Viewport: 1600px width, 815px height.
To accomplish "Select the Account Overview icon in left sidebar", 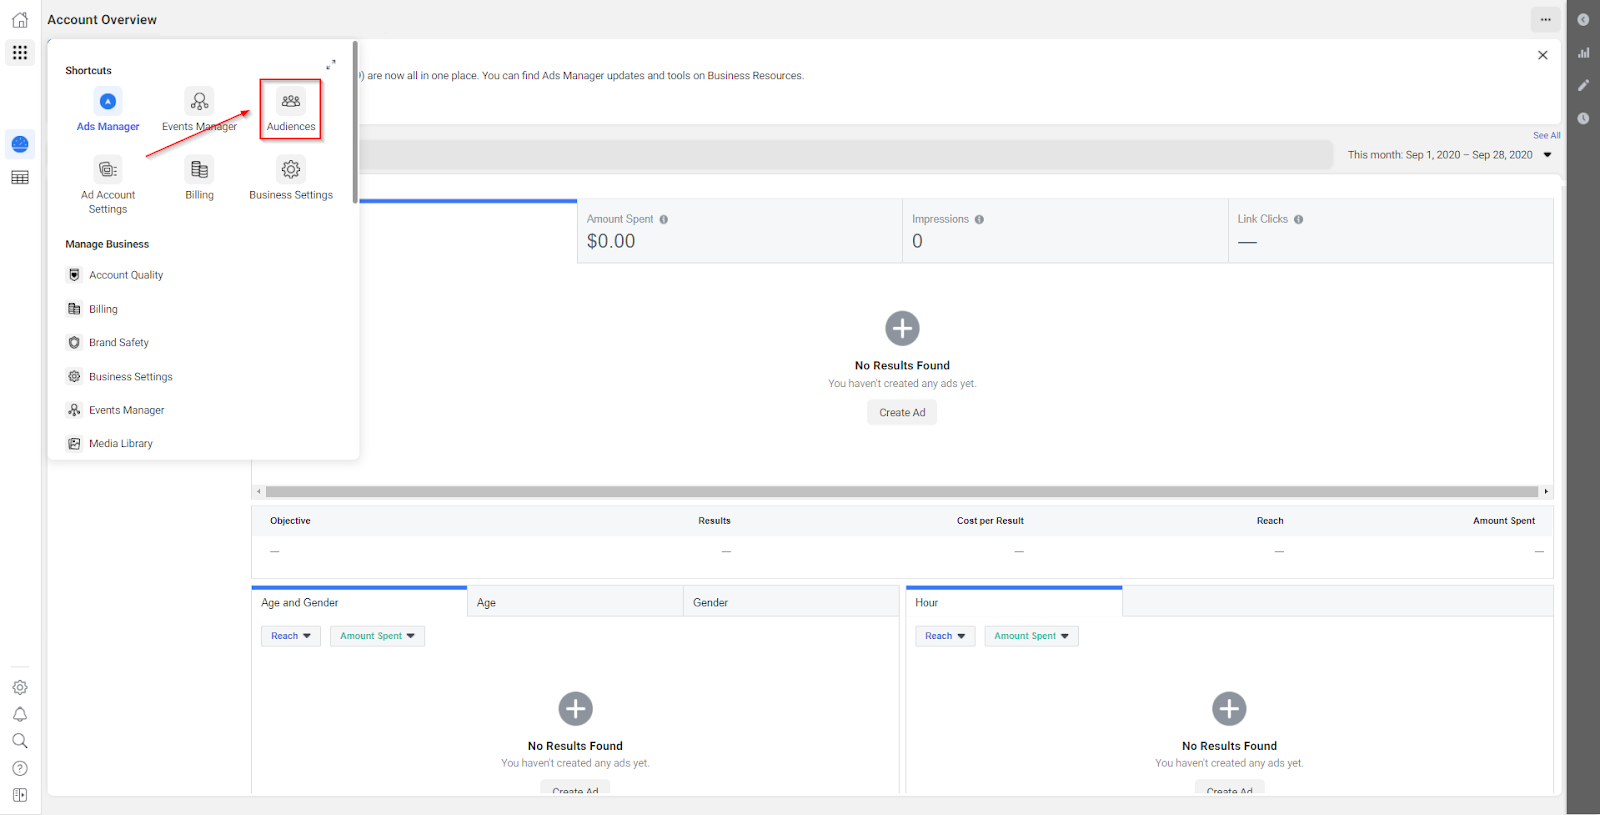I will pos(20,144).
